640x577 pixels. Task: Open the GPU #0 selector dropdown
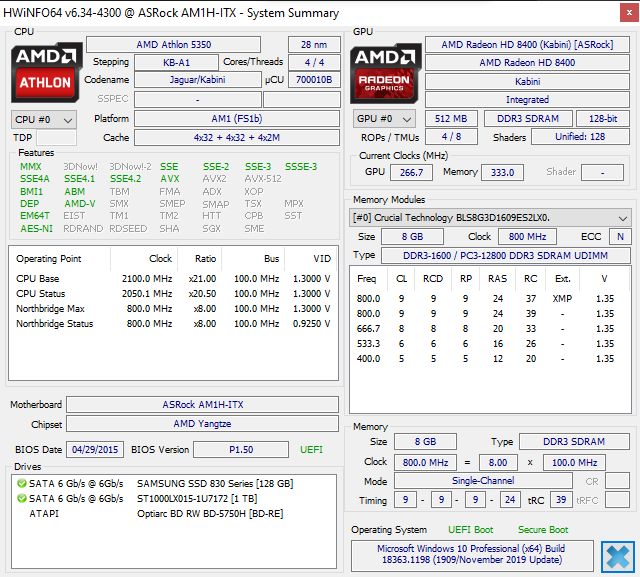[x=384, y=119]
